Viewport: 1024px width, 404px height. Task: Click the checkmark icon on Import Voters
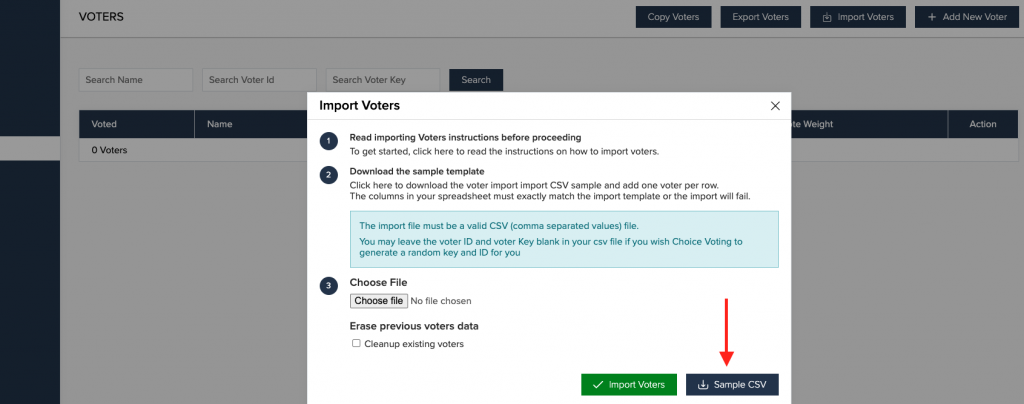click(598, 385)
